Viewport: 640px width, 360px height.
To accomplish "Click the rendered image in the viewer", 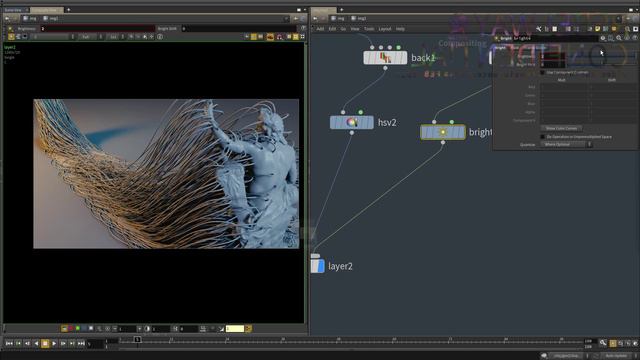I will pyautogui.click(x=166, y=174).
